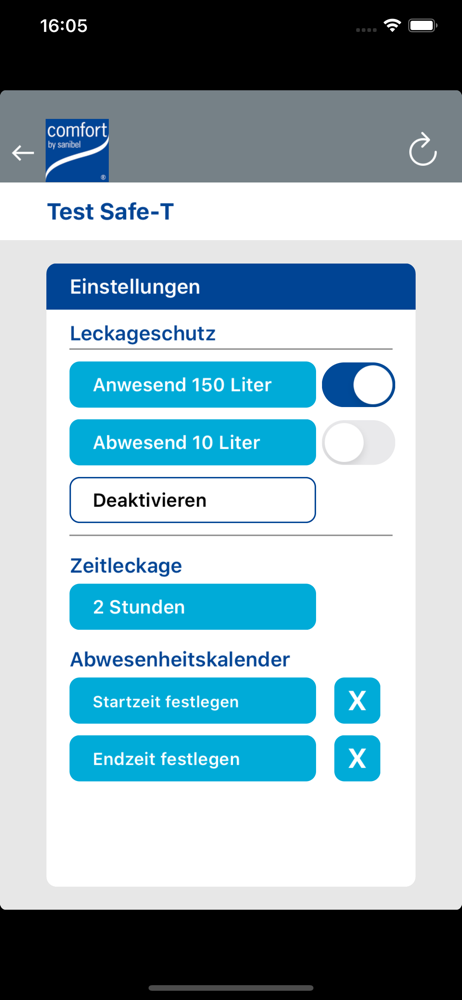
Task: Open the 2 Stunden Zeitleckage selector
Action: (193, 607)
